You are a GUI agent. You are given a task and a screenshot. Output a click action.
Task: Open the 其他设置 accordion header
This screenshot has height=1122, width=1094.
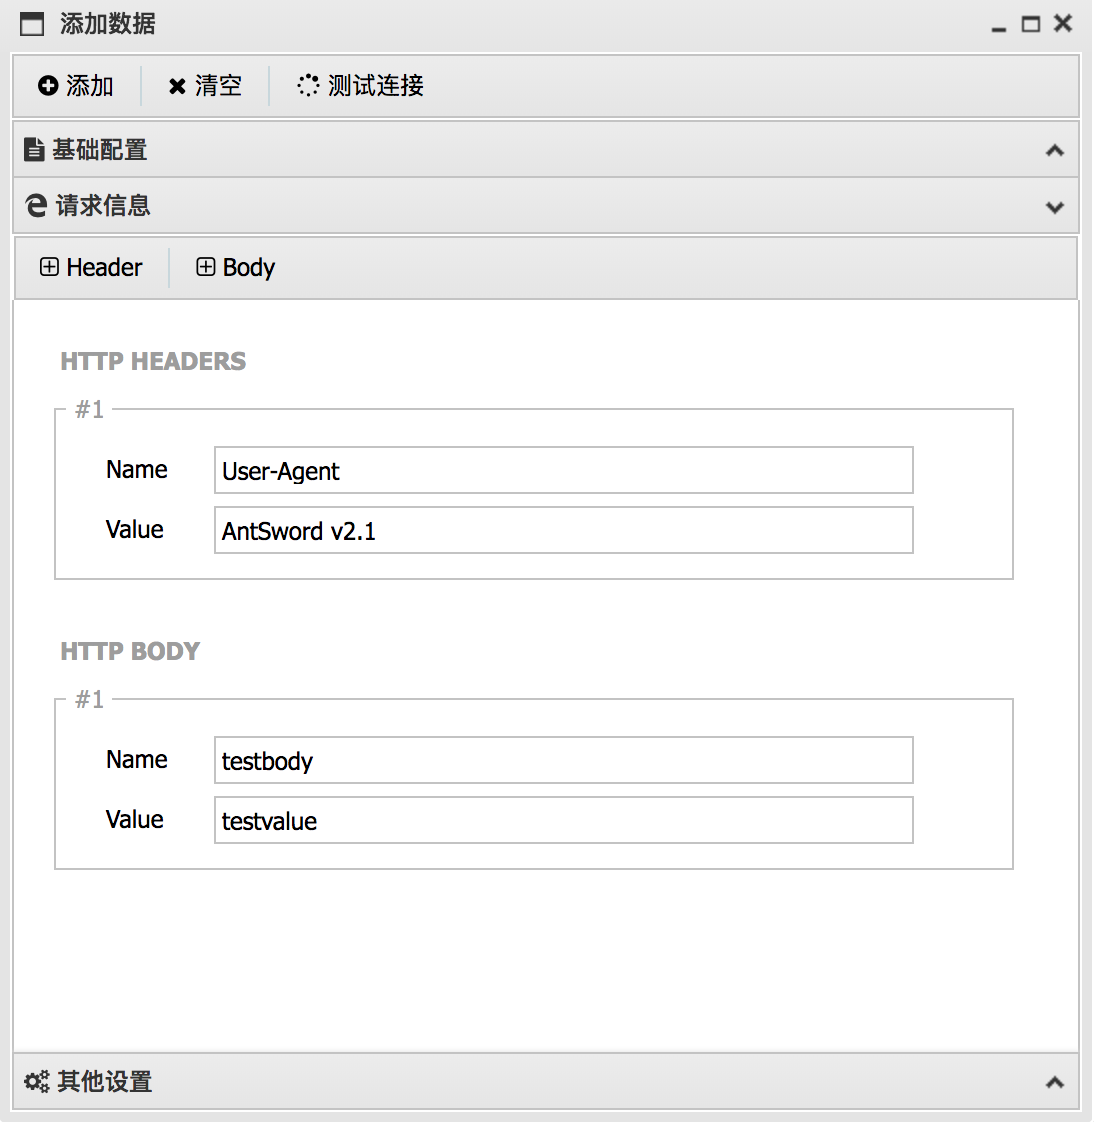[546, 1081]
